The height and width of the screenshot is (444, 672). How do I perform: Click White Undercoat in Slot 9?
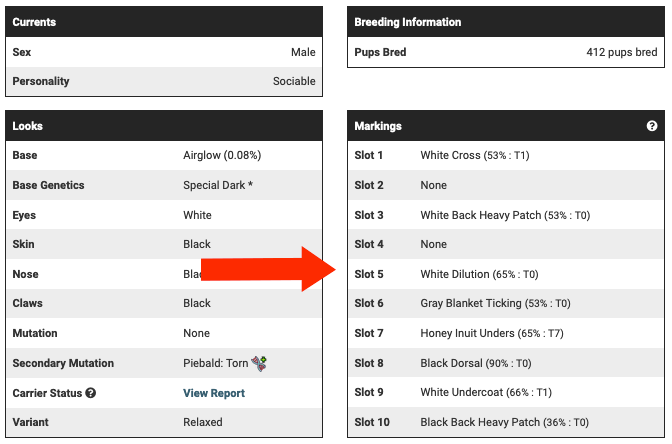tap(484, 393)
